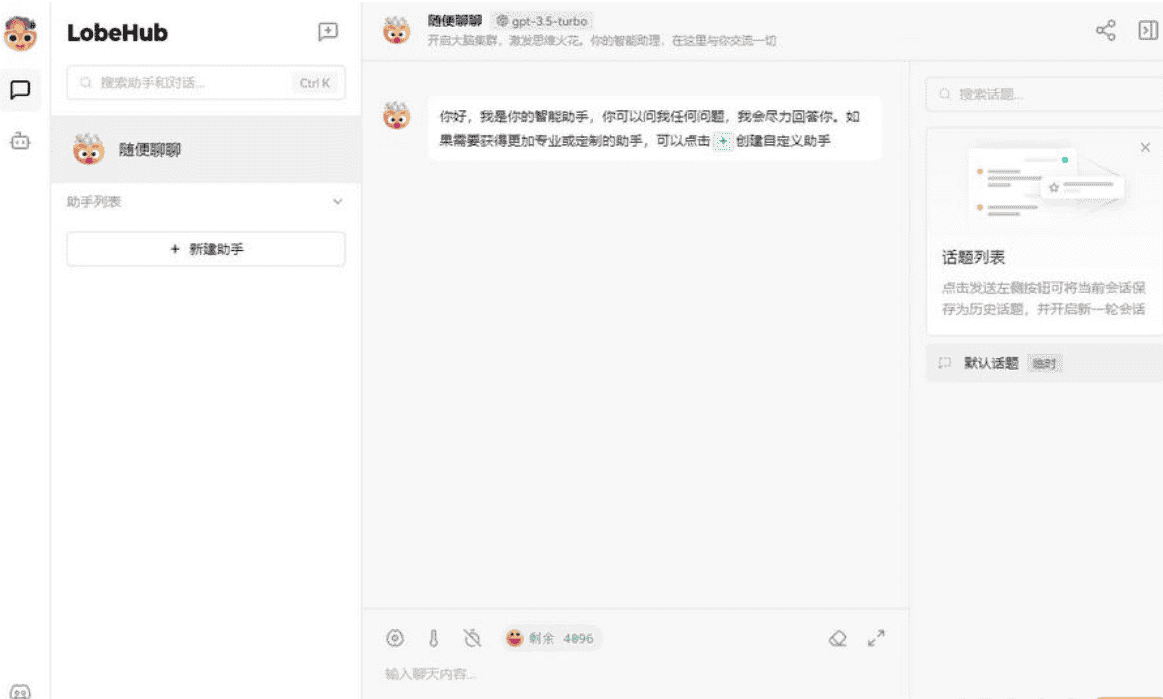Select the 默认话题 topic

1044,363
